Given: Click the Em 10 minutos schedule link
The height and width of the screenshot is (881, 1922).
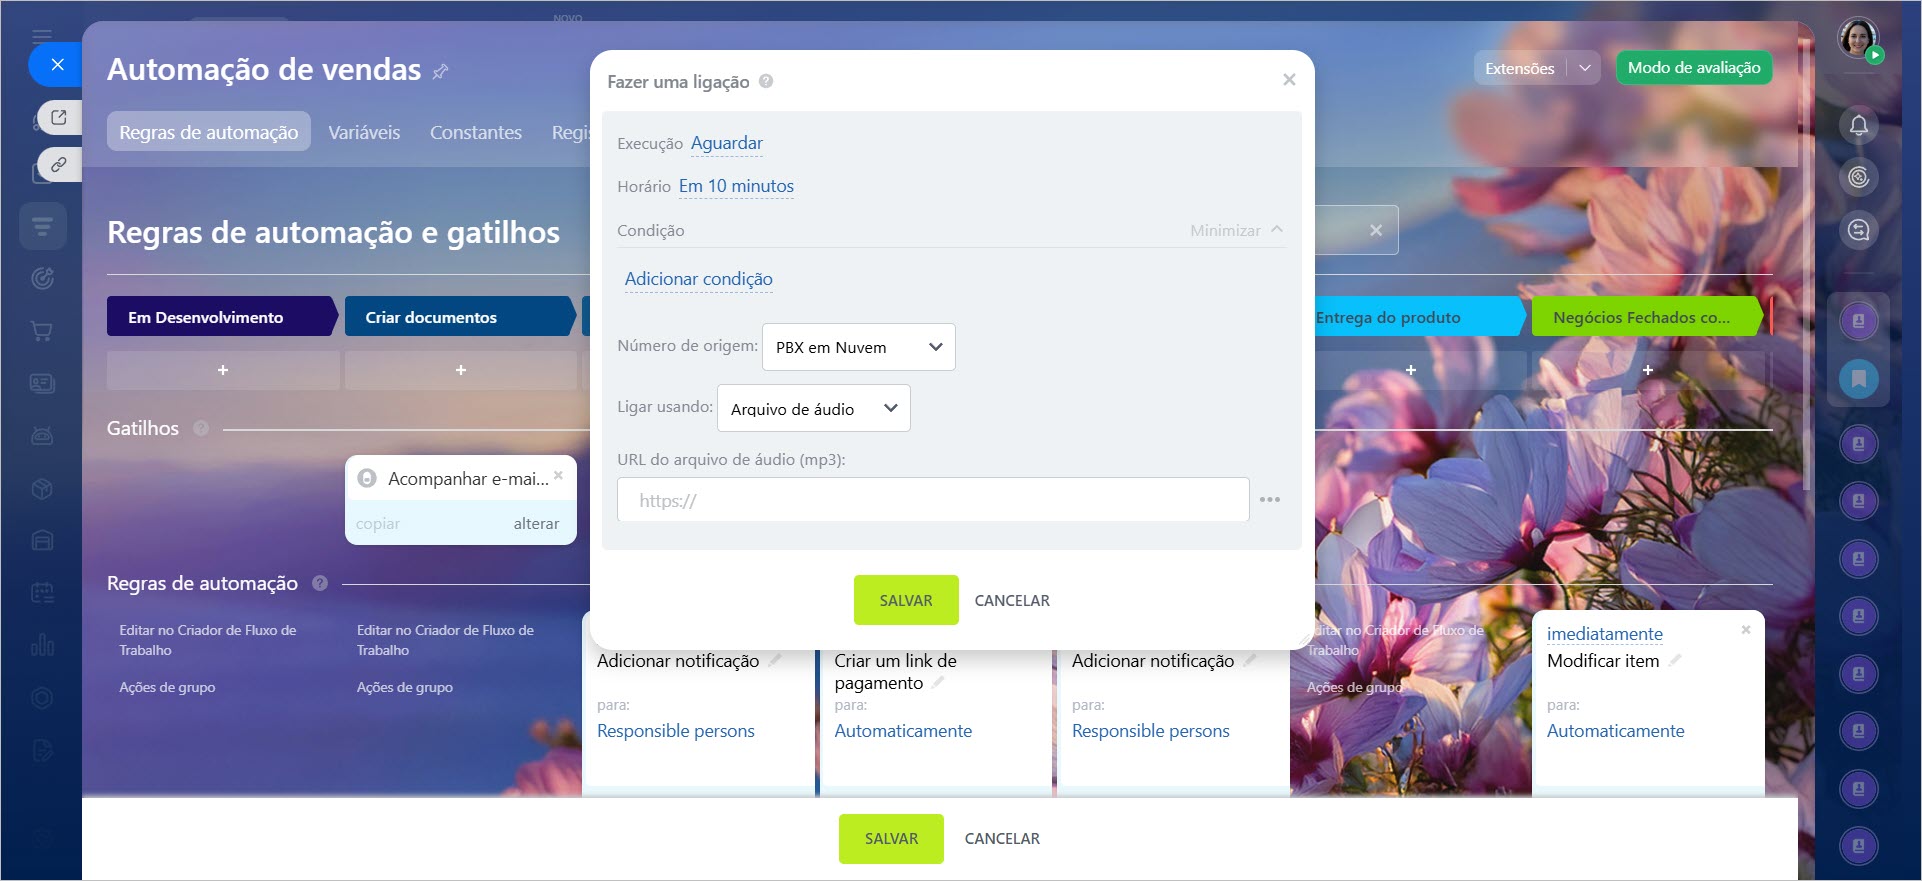Looking at the screenshot, I should pyautogui.click(x=736, y=186).
